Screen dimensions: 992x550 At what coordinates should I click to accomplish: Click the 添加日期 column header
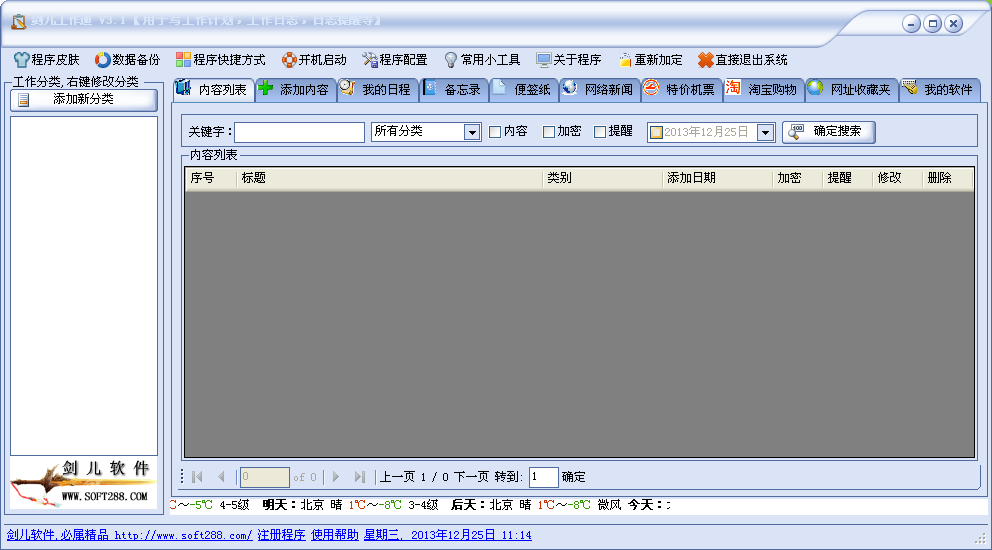(x=717, y=178)
